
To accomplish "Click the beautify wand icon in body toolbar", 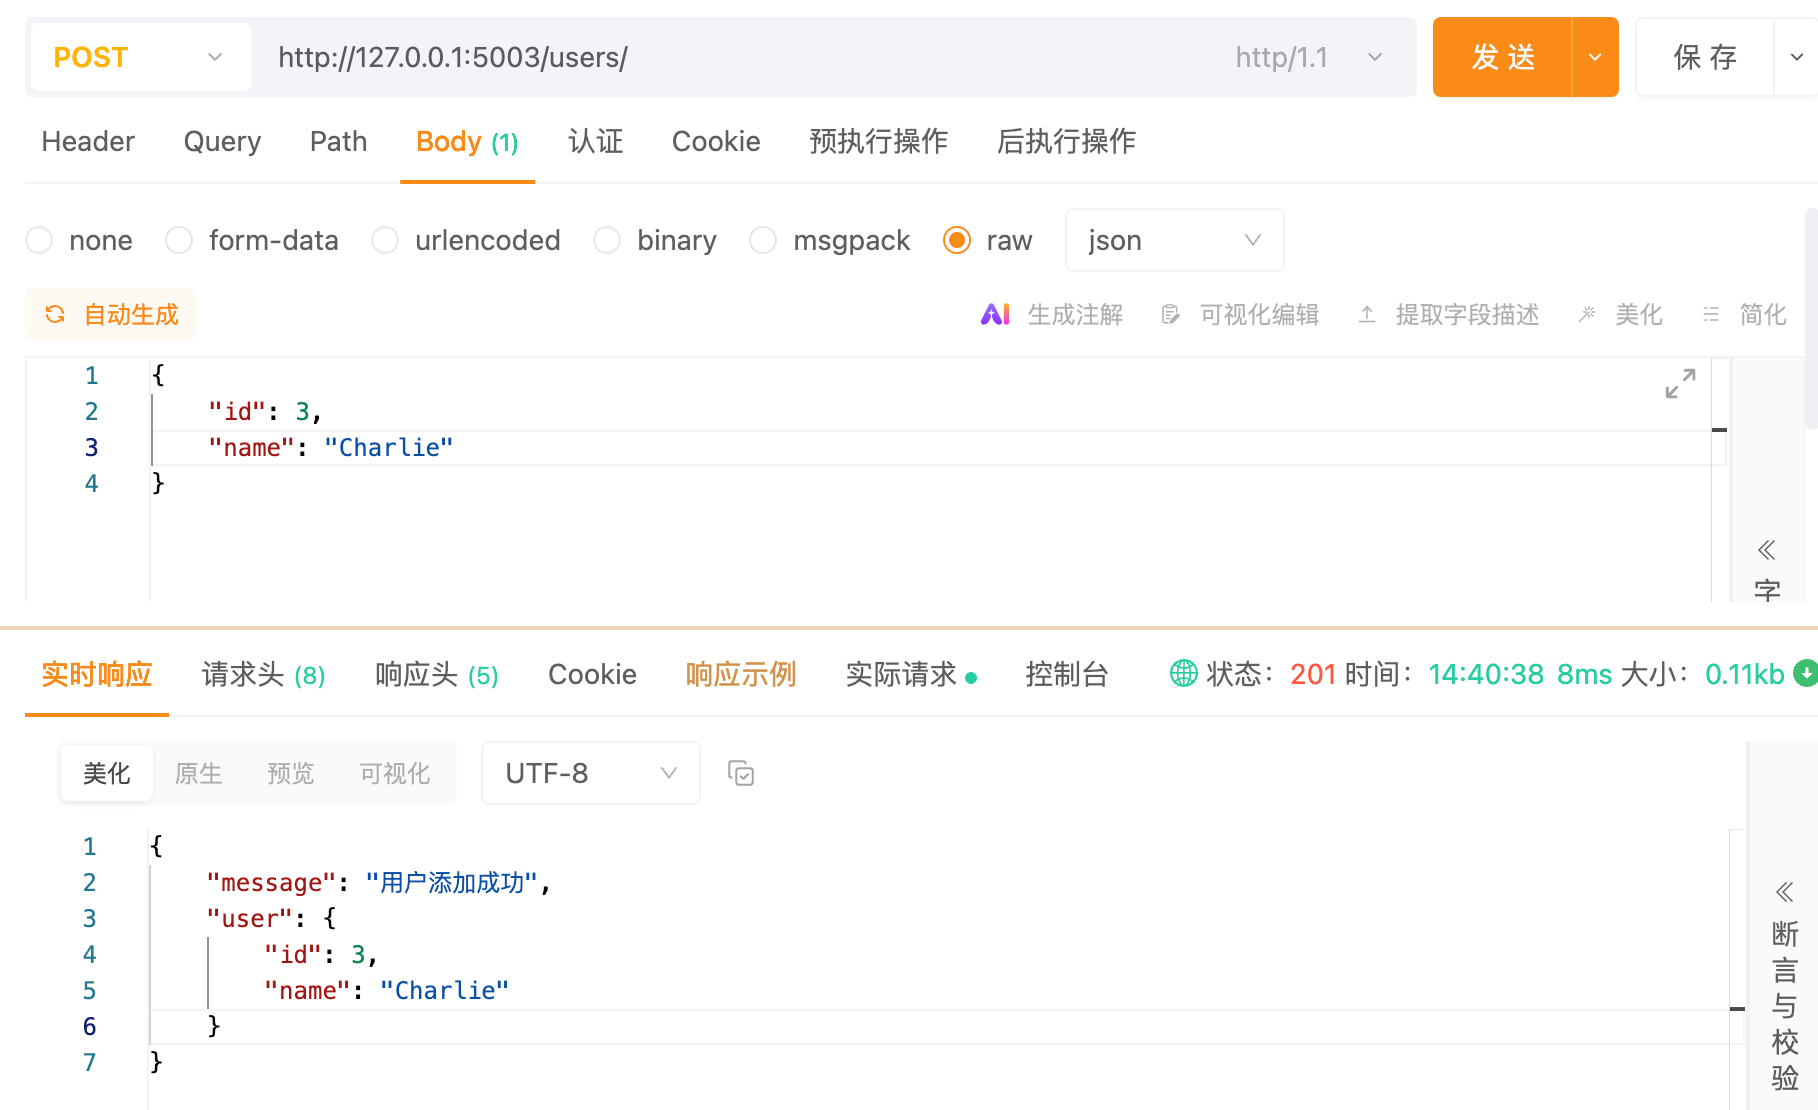I will 1587,315.
